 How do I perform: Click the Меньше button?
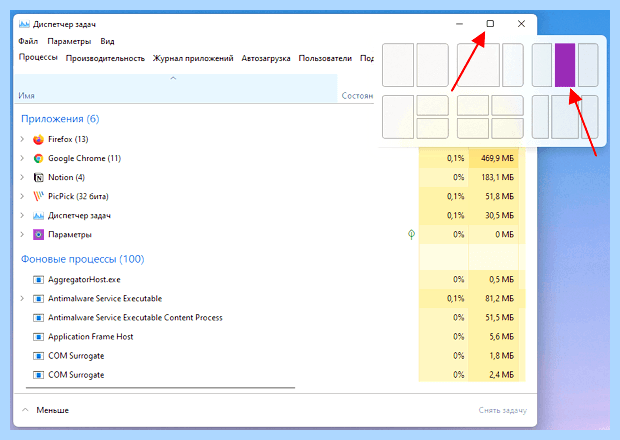tap(52, 410)
